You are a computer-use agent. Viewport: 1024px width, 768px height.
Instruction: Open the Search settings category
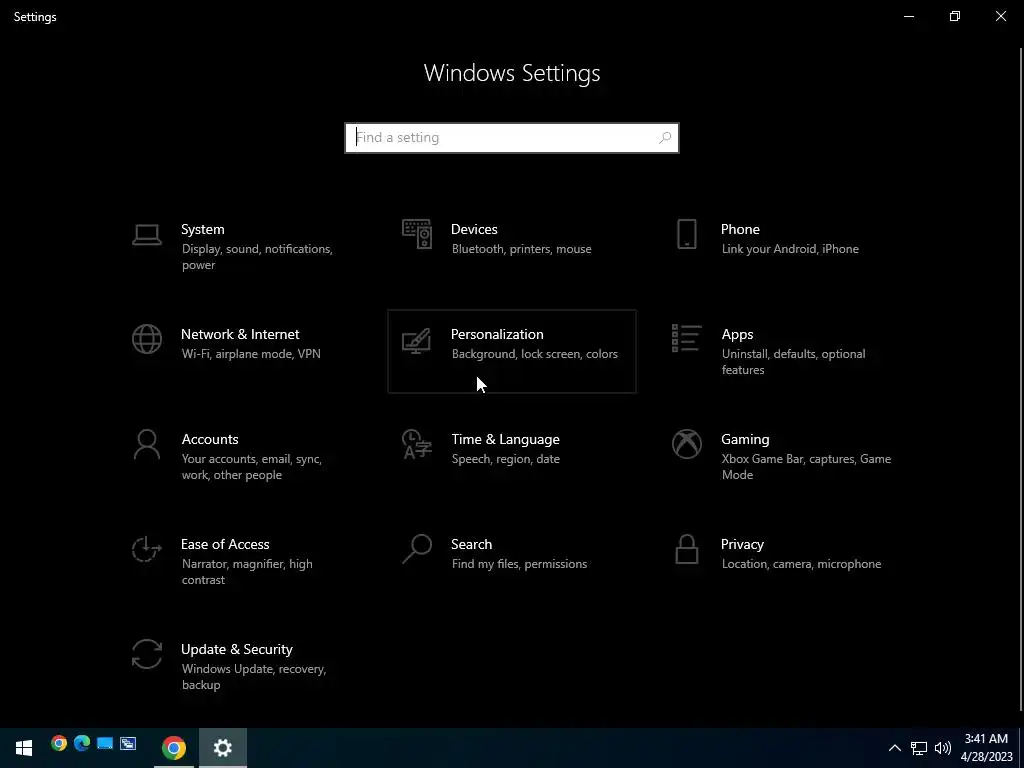pyautogui.click(x=511, y=562)
